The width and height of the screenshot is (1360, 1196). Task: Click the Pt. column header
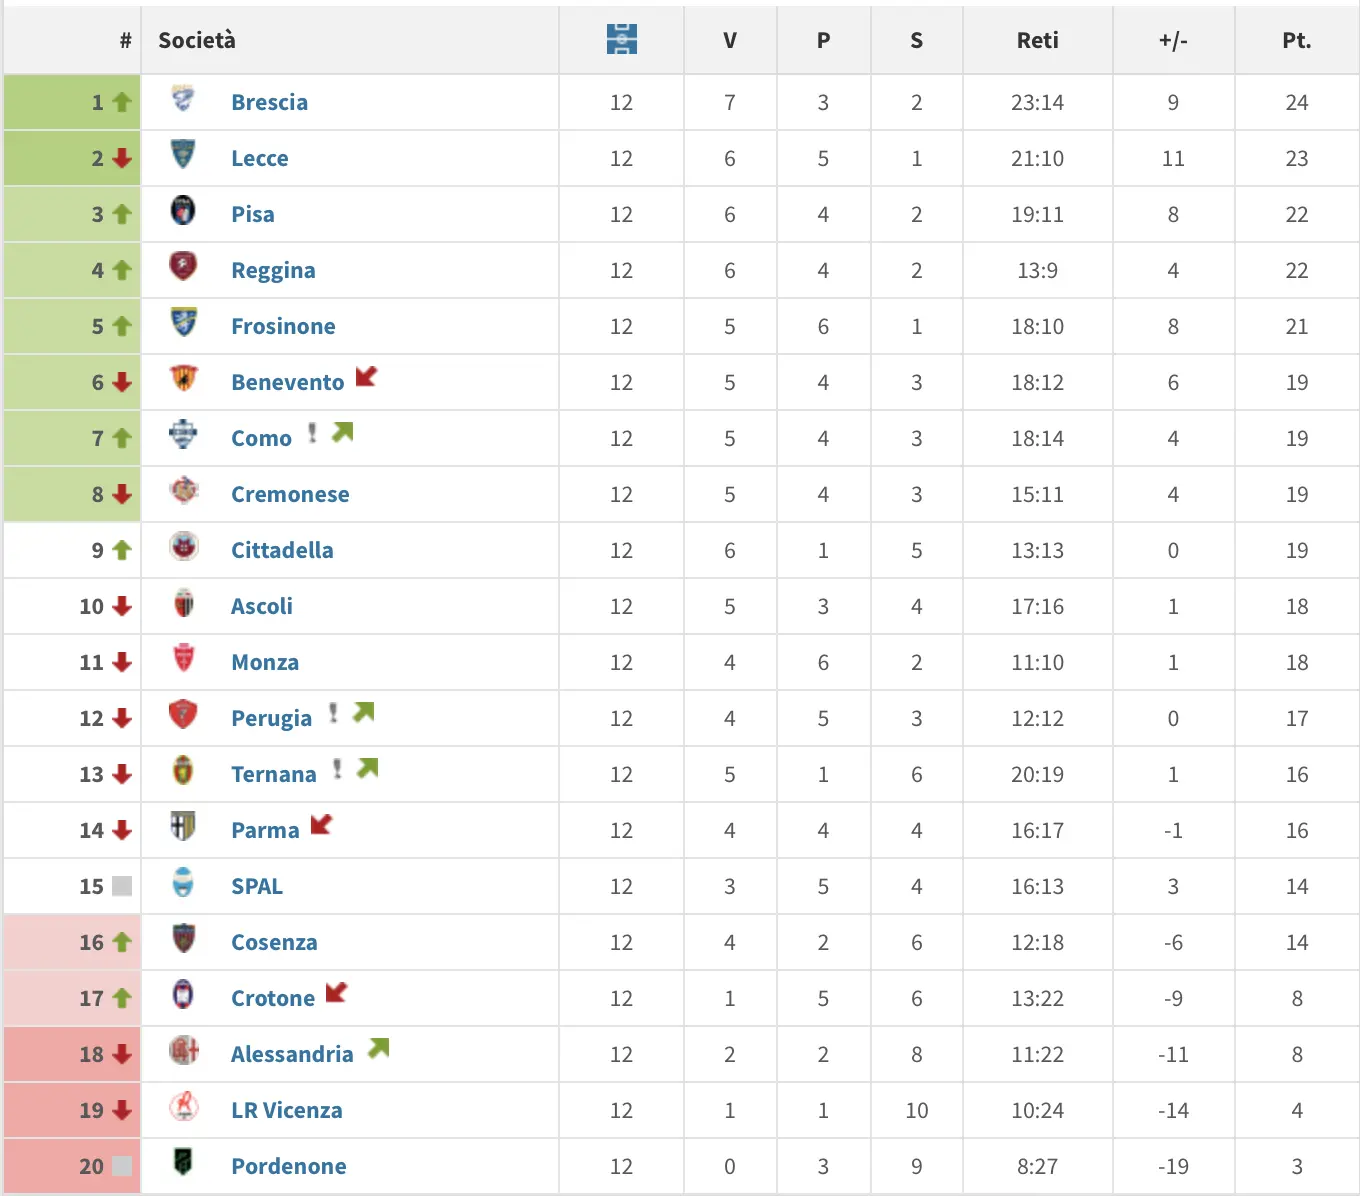coord(1296,40)
